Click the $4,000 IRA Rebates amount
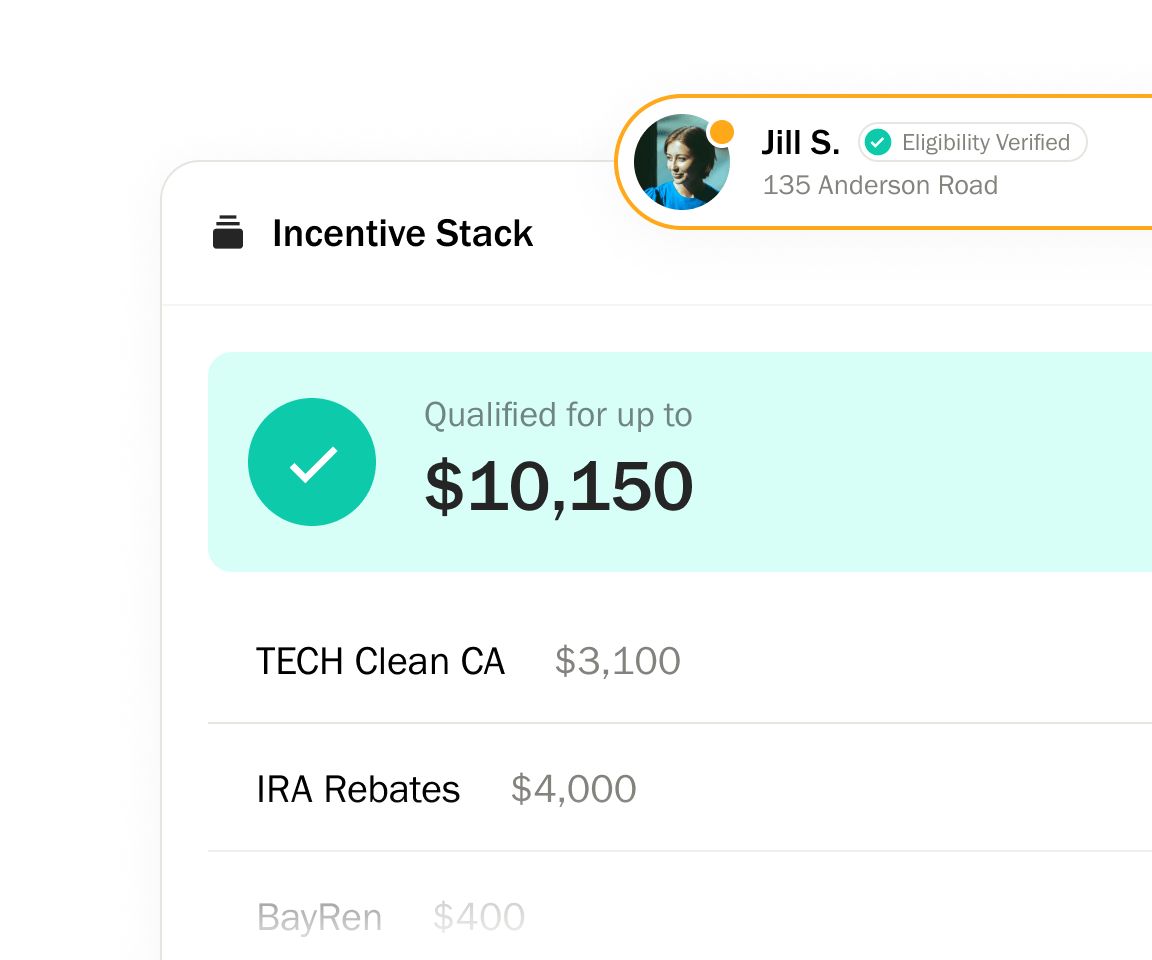Screen dimensions: 1152x960 pos(573,789)
